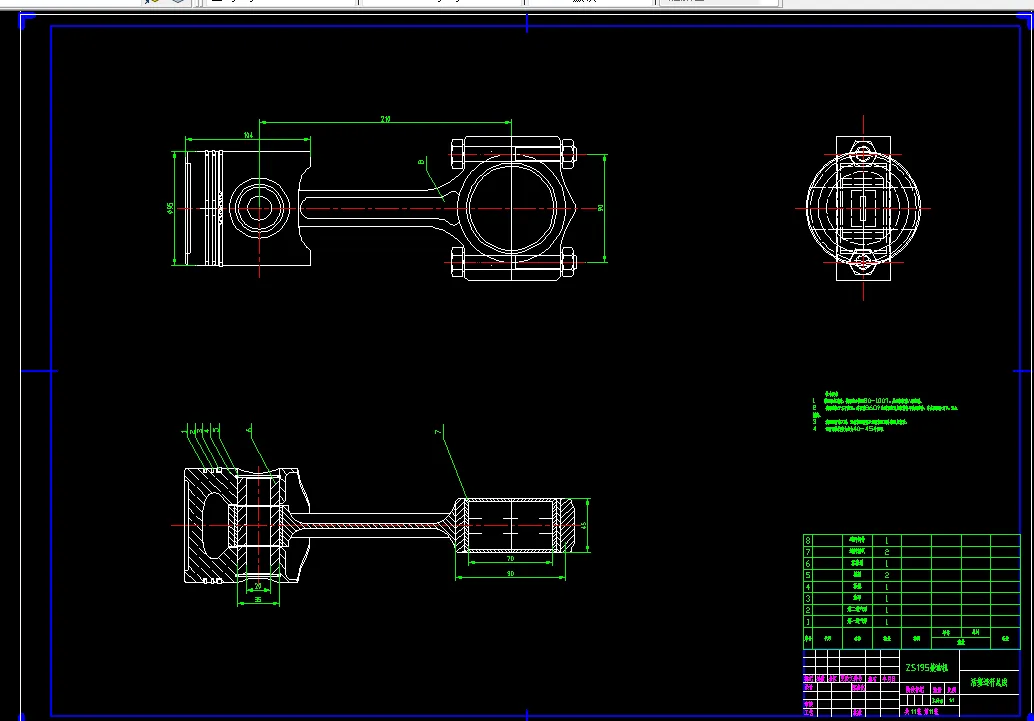The image size is (1034, 721).
Task: Select the horizontal 90 dimension under section view
Action: [510, 574]
